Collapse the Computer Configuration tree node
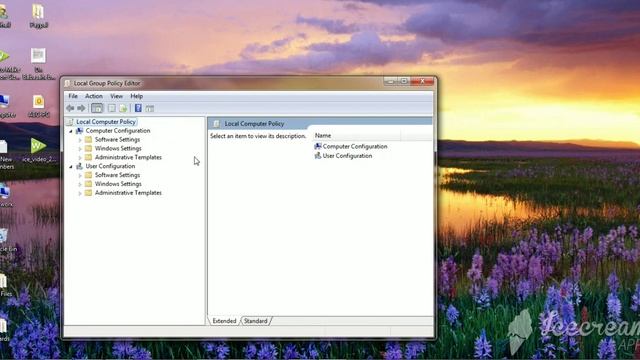Image resolution: width=640 pixels, height=360 pixels. tap(71, 131)
